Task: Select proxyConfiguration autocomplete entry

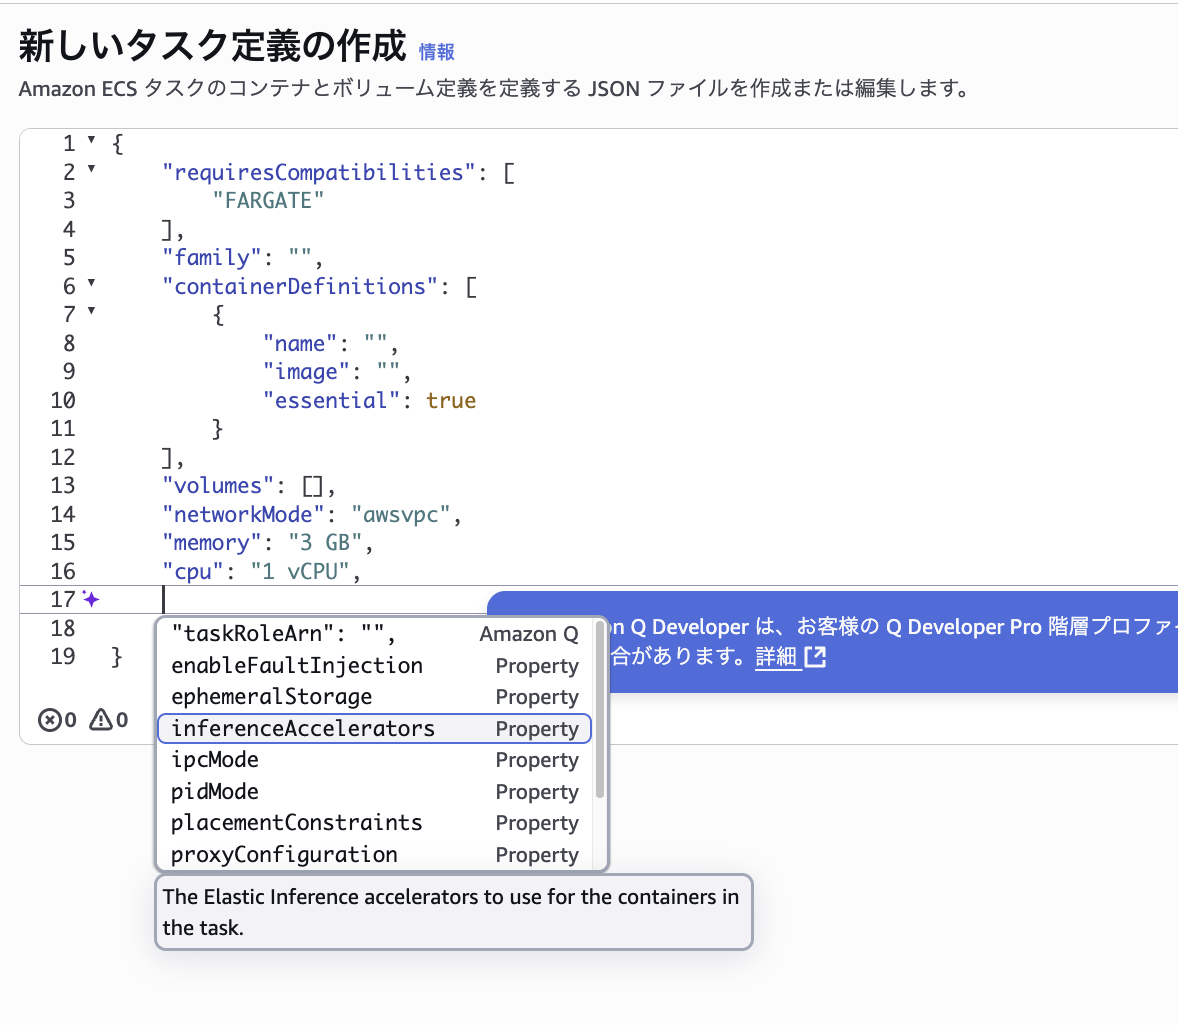Action: 284,855
